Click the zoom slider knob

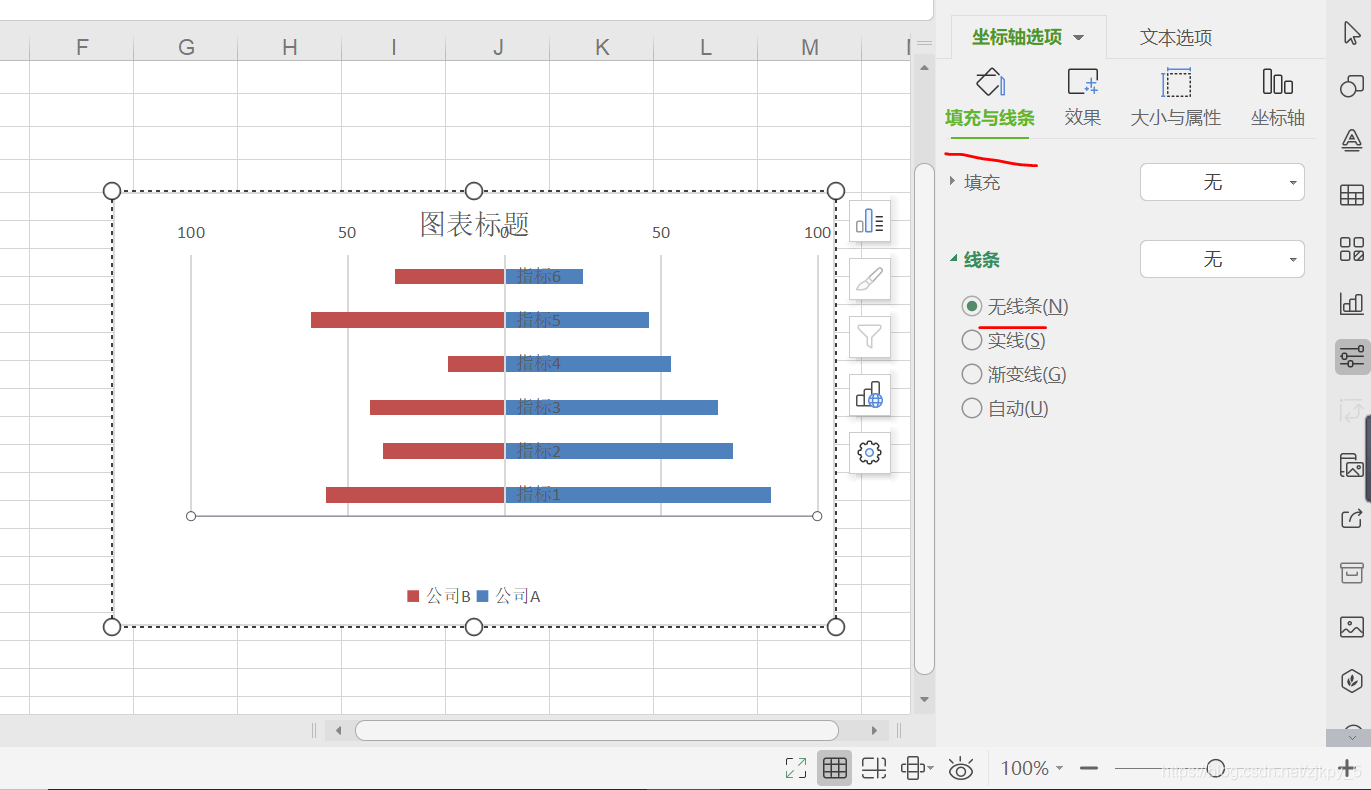coord(1215,768)
